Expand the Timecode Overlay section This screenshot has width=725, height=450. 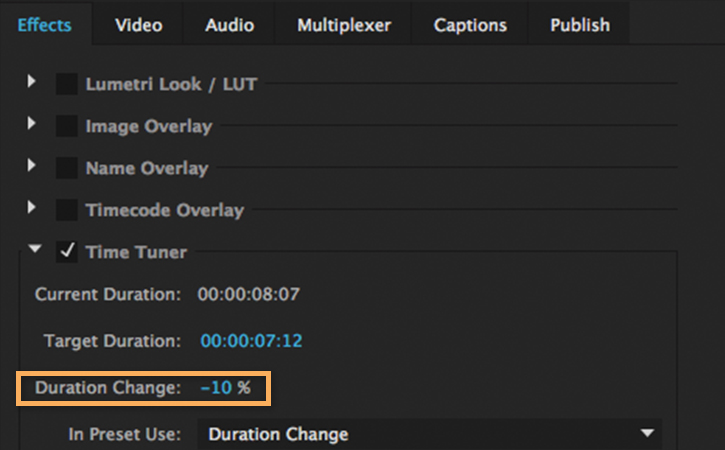[x=32, y=208]
